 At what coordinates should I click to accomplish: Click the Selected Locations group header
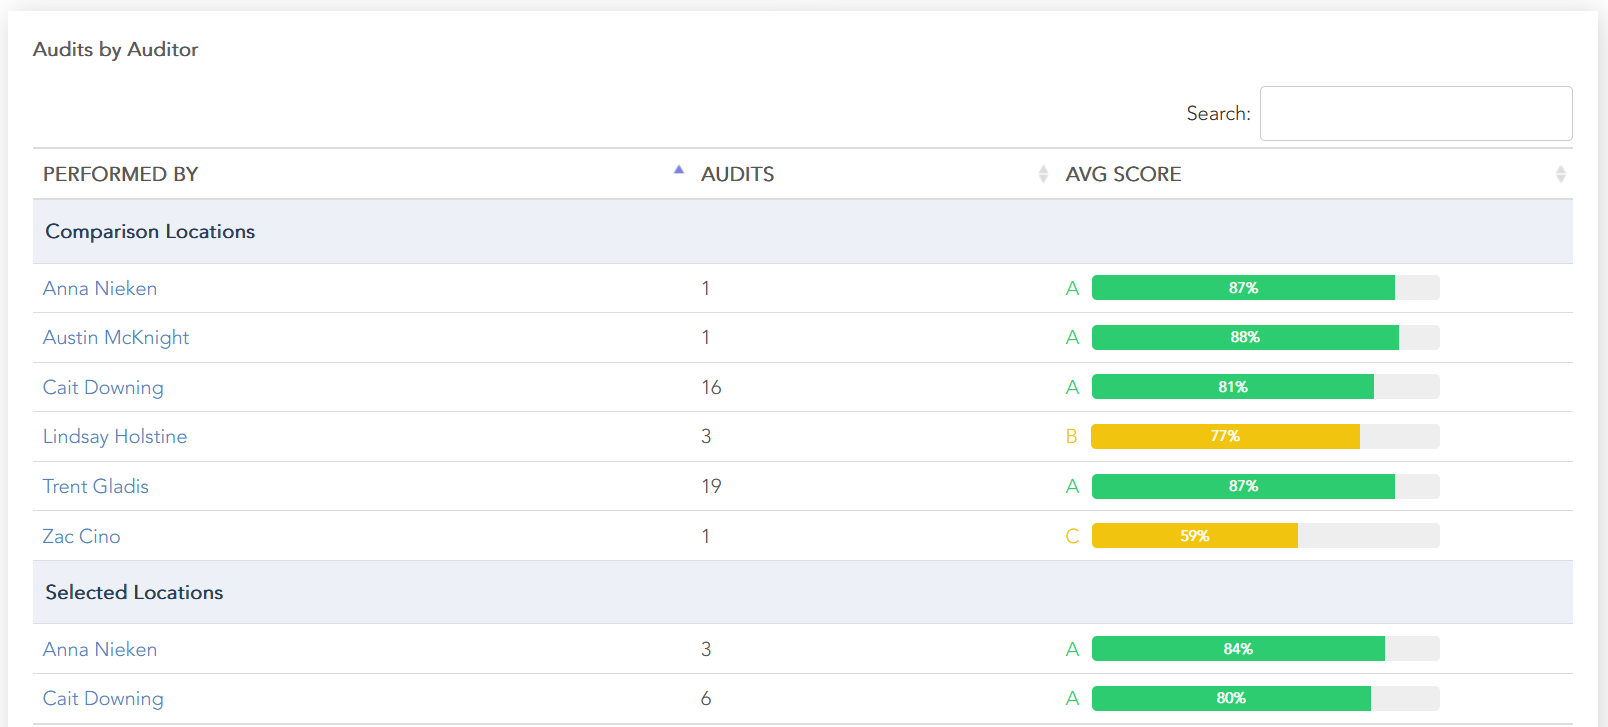tap(134, 592)
